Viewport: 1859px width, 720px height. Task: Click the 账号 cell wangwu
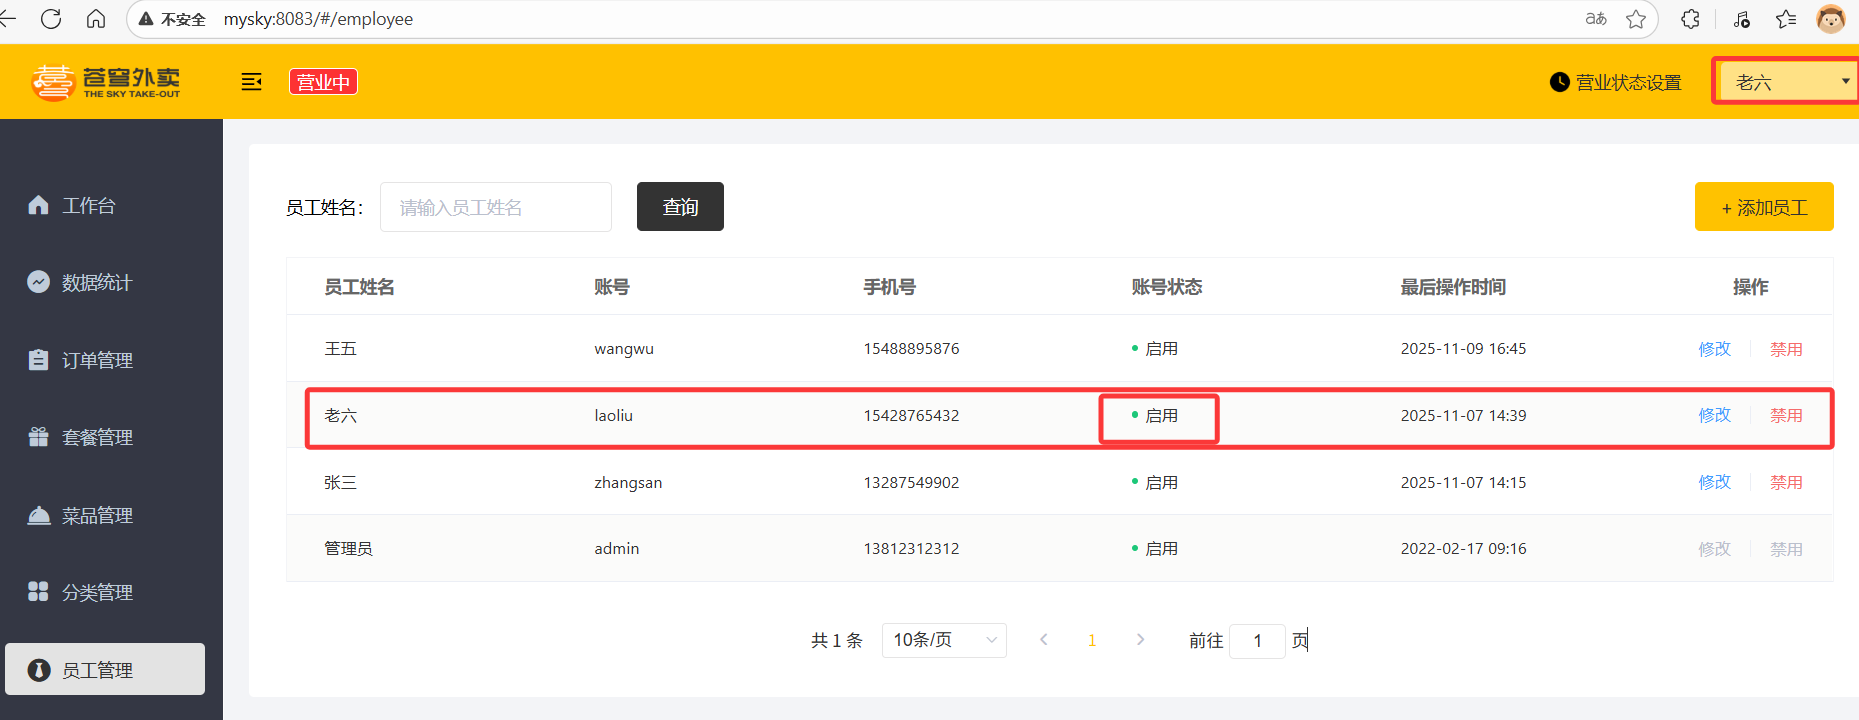[x=624, y=349]
